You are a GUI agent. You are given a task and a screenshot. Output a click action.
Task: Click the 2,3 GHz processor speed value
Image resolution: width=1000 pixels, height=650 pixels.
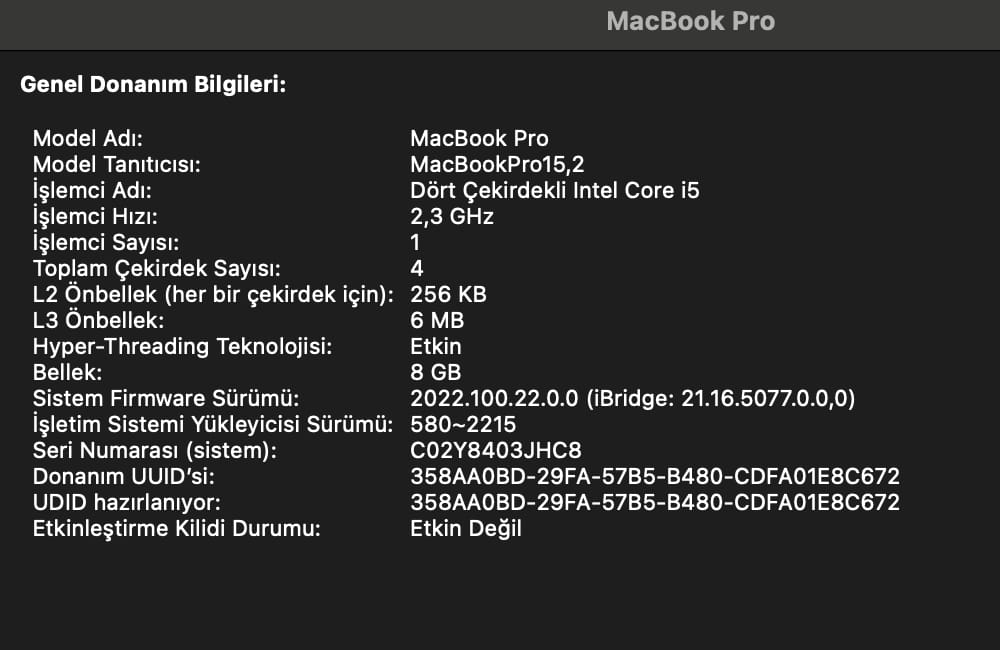pos(452,217)
